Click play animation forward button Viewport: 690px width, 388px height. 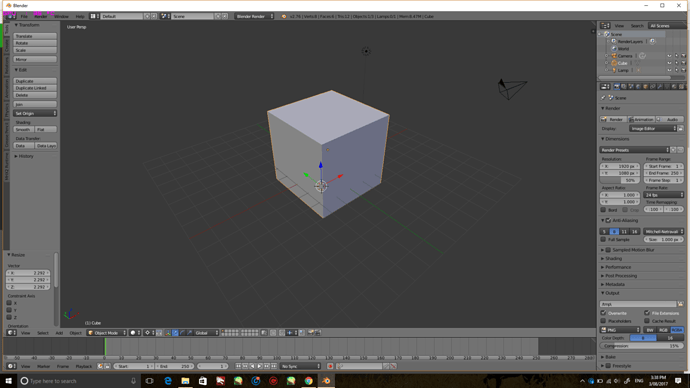pyautogui.click(x=260, y=366)
